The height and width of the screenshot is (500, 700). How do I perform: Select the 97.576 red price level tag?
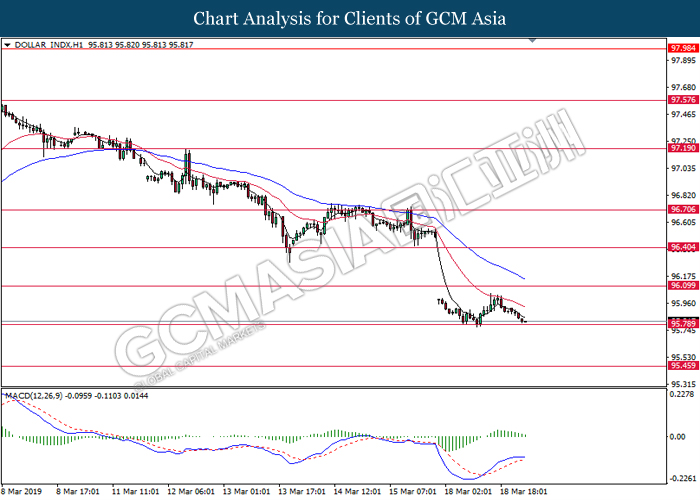[683, 100]
